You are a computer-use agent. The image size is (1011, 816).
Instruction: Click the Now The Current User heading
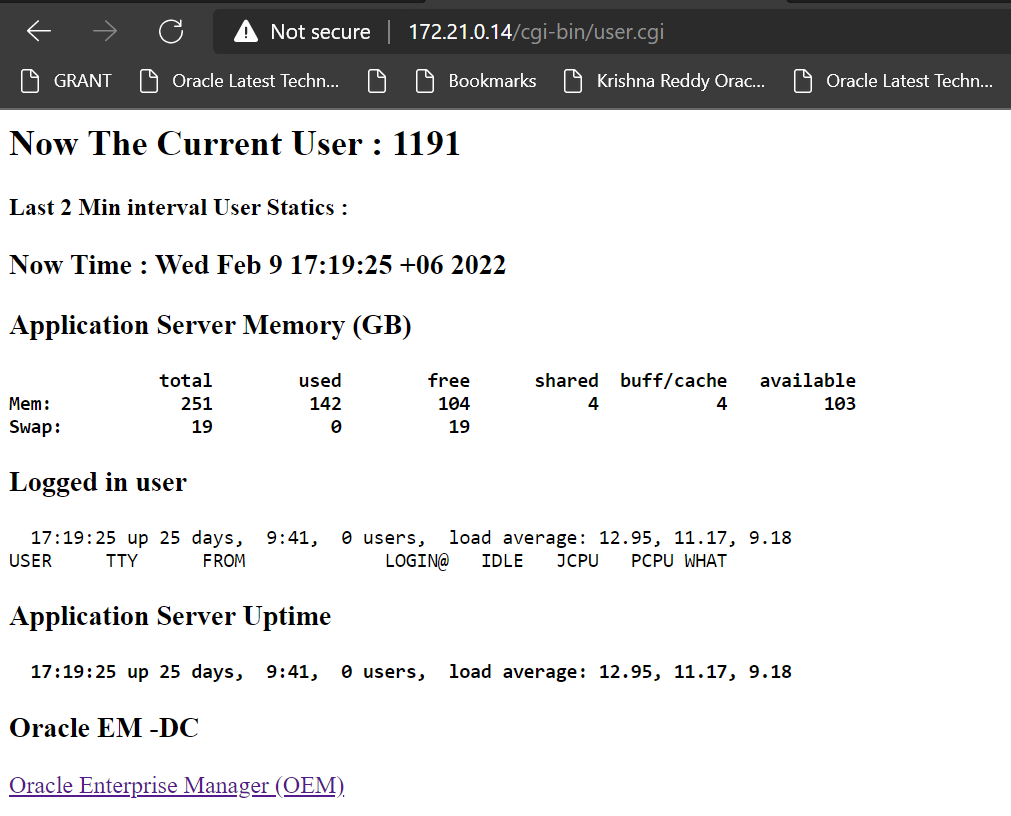(235, 144)
